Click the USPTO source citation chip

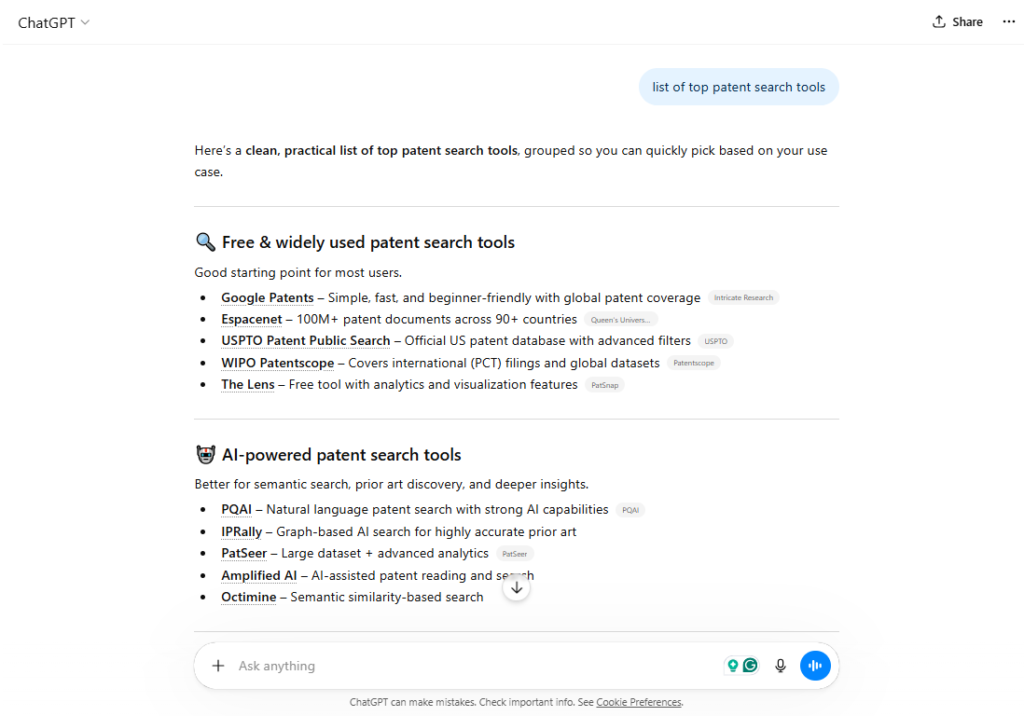(715, 342)
